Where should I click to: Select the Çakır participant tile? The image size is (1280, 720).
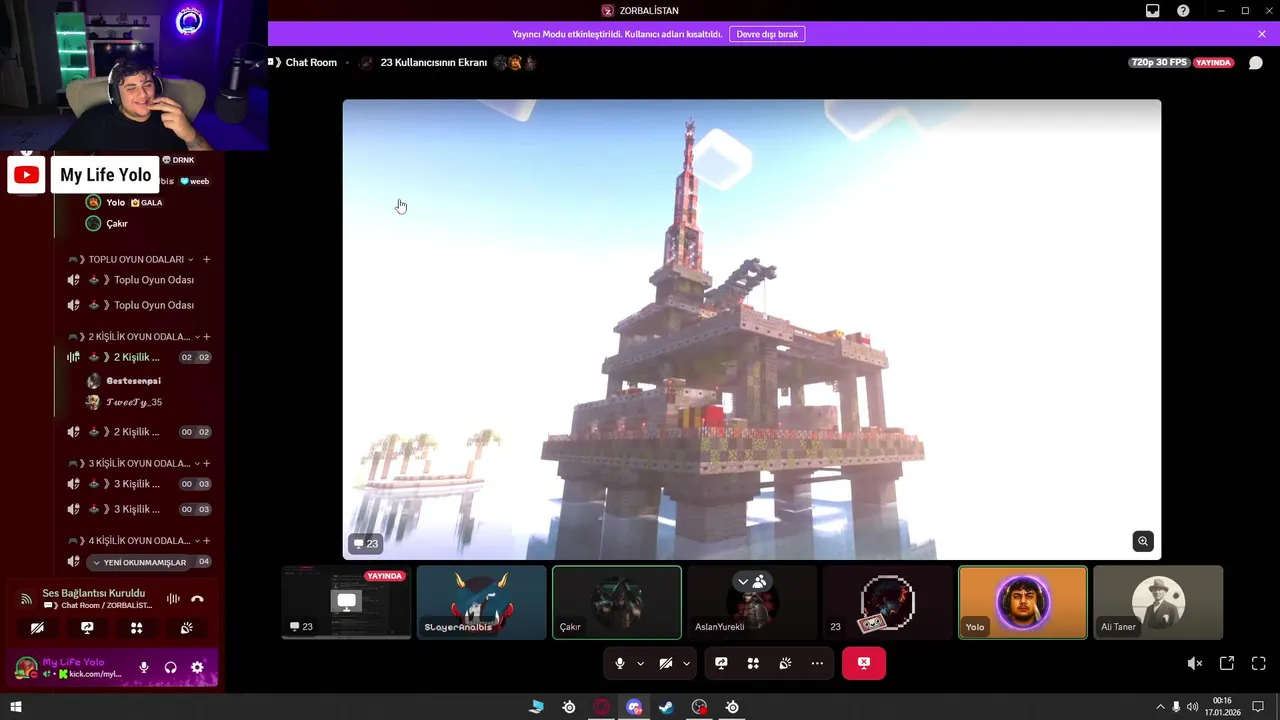(617, 603)
